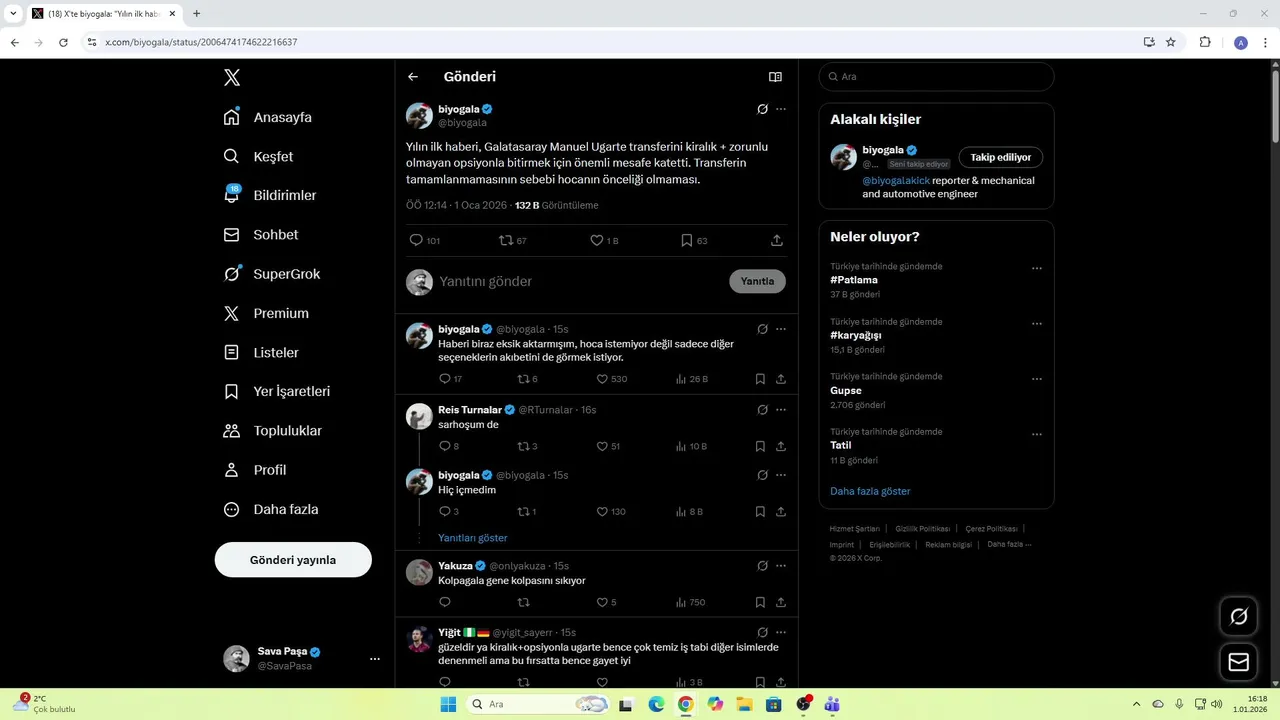Image resolution: width=1280 pixels, height=720 pixels.
Task: Open File Explorer from taskbar
Action: tap(744, 704)
